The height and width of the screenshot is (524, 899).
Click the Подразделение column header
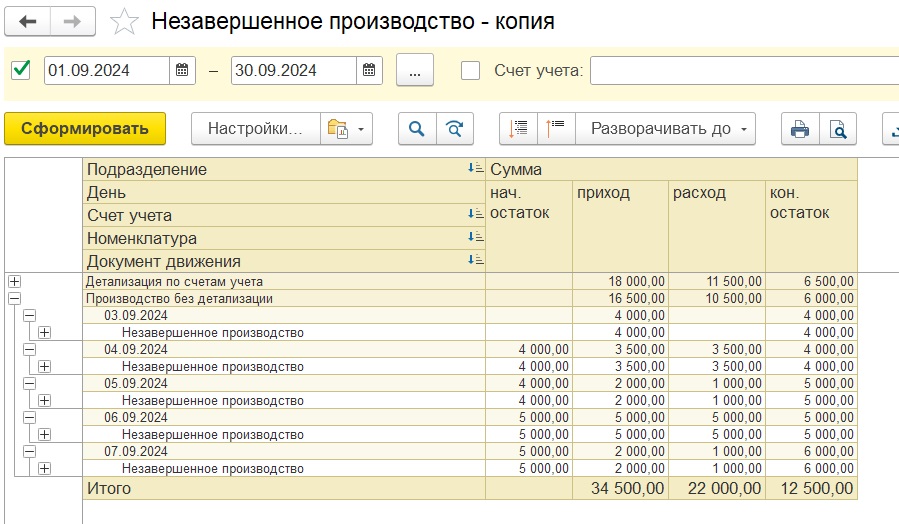(x=284, y=170)
